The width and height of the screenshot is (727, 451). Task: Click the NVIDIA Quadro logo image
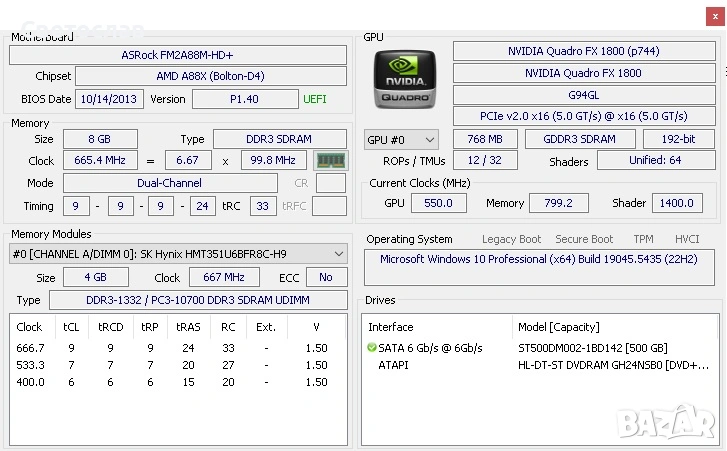(405, 79)
